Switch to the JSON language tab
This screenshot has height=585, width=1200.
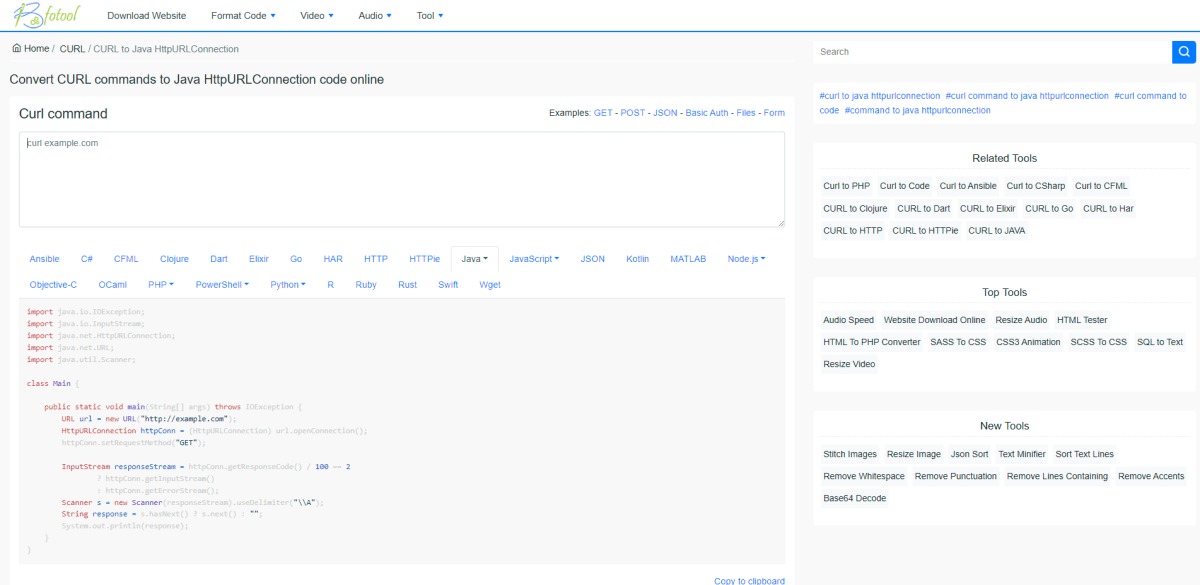(x=593, y=259)
